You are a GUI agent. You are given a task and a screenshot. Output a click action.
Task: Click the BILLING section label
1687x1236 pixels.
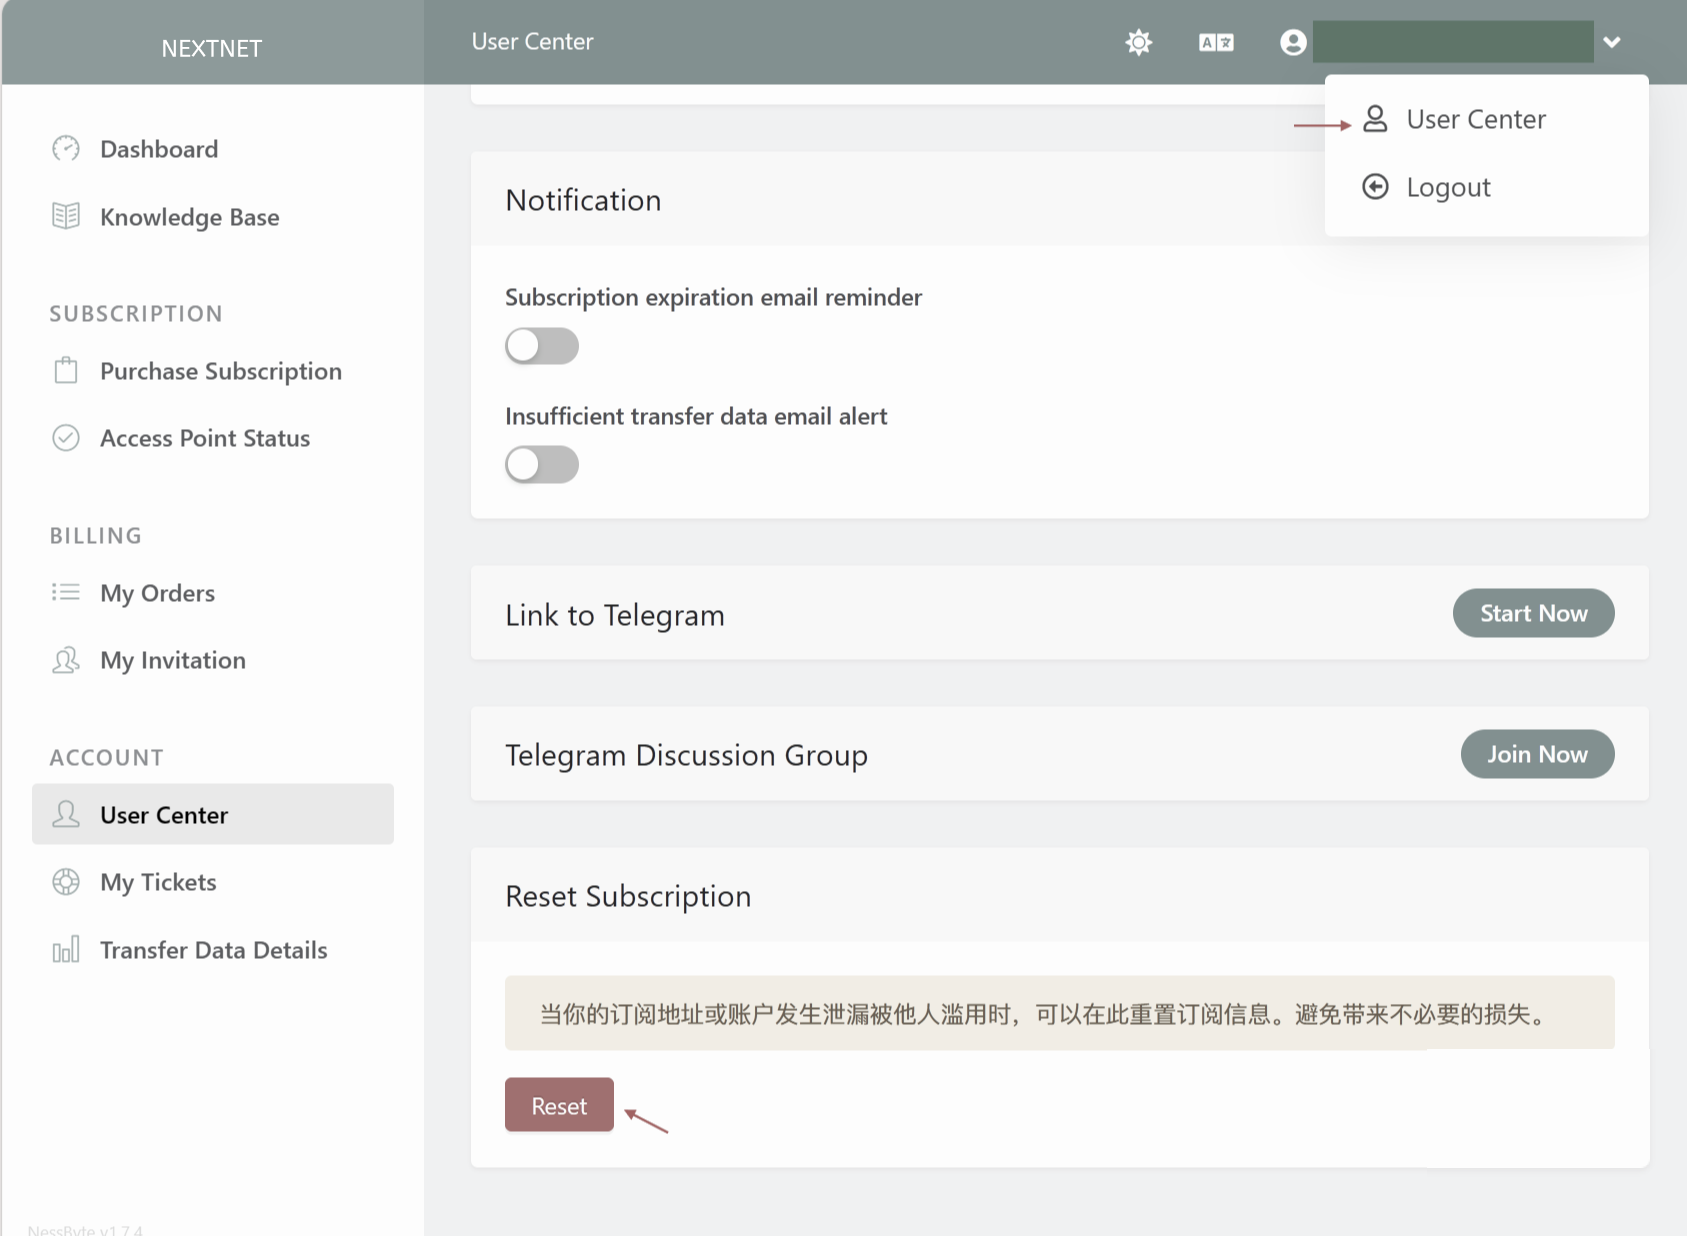click(96, 536)
